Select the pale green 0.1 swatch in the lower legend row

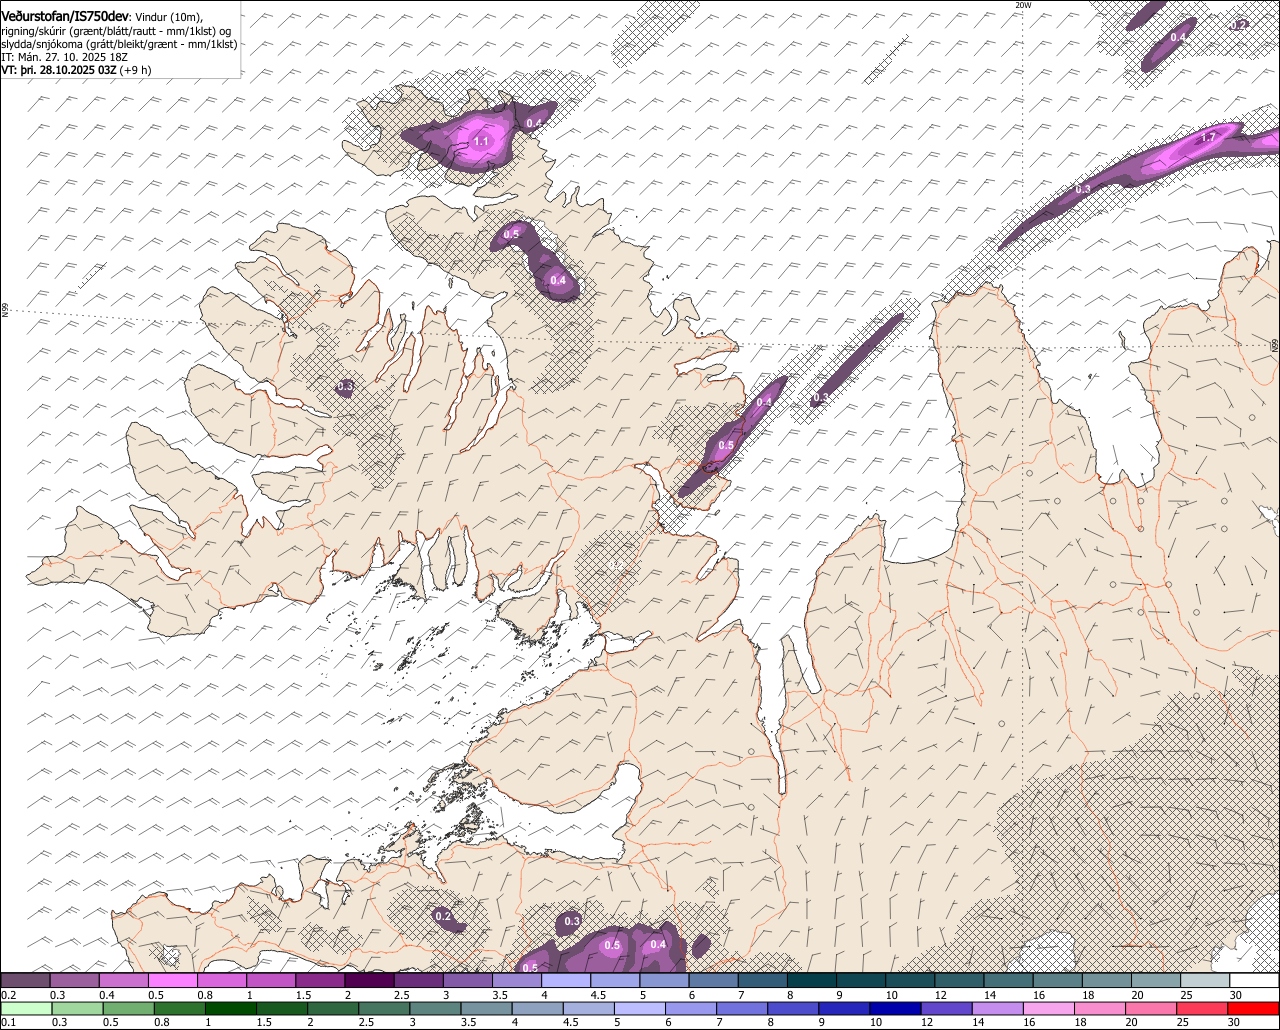(26, 1009)
